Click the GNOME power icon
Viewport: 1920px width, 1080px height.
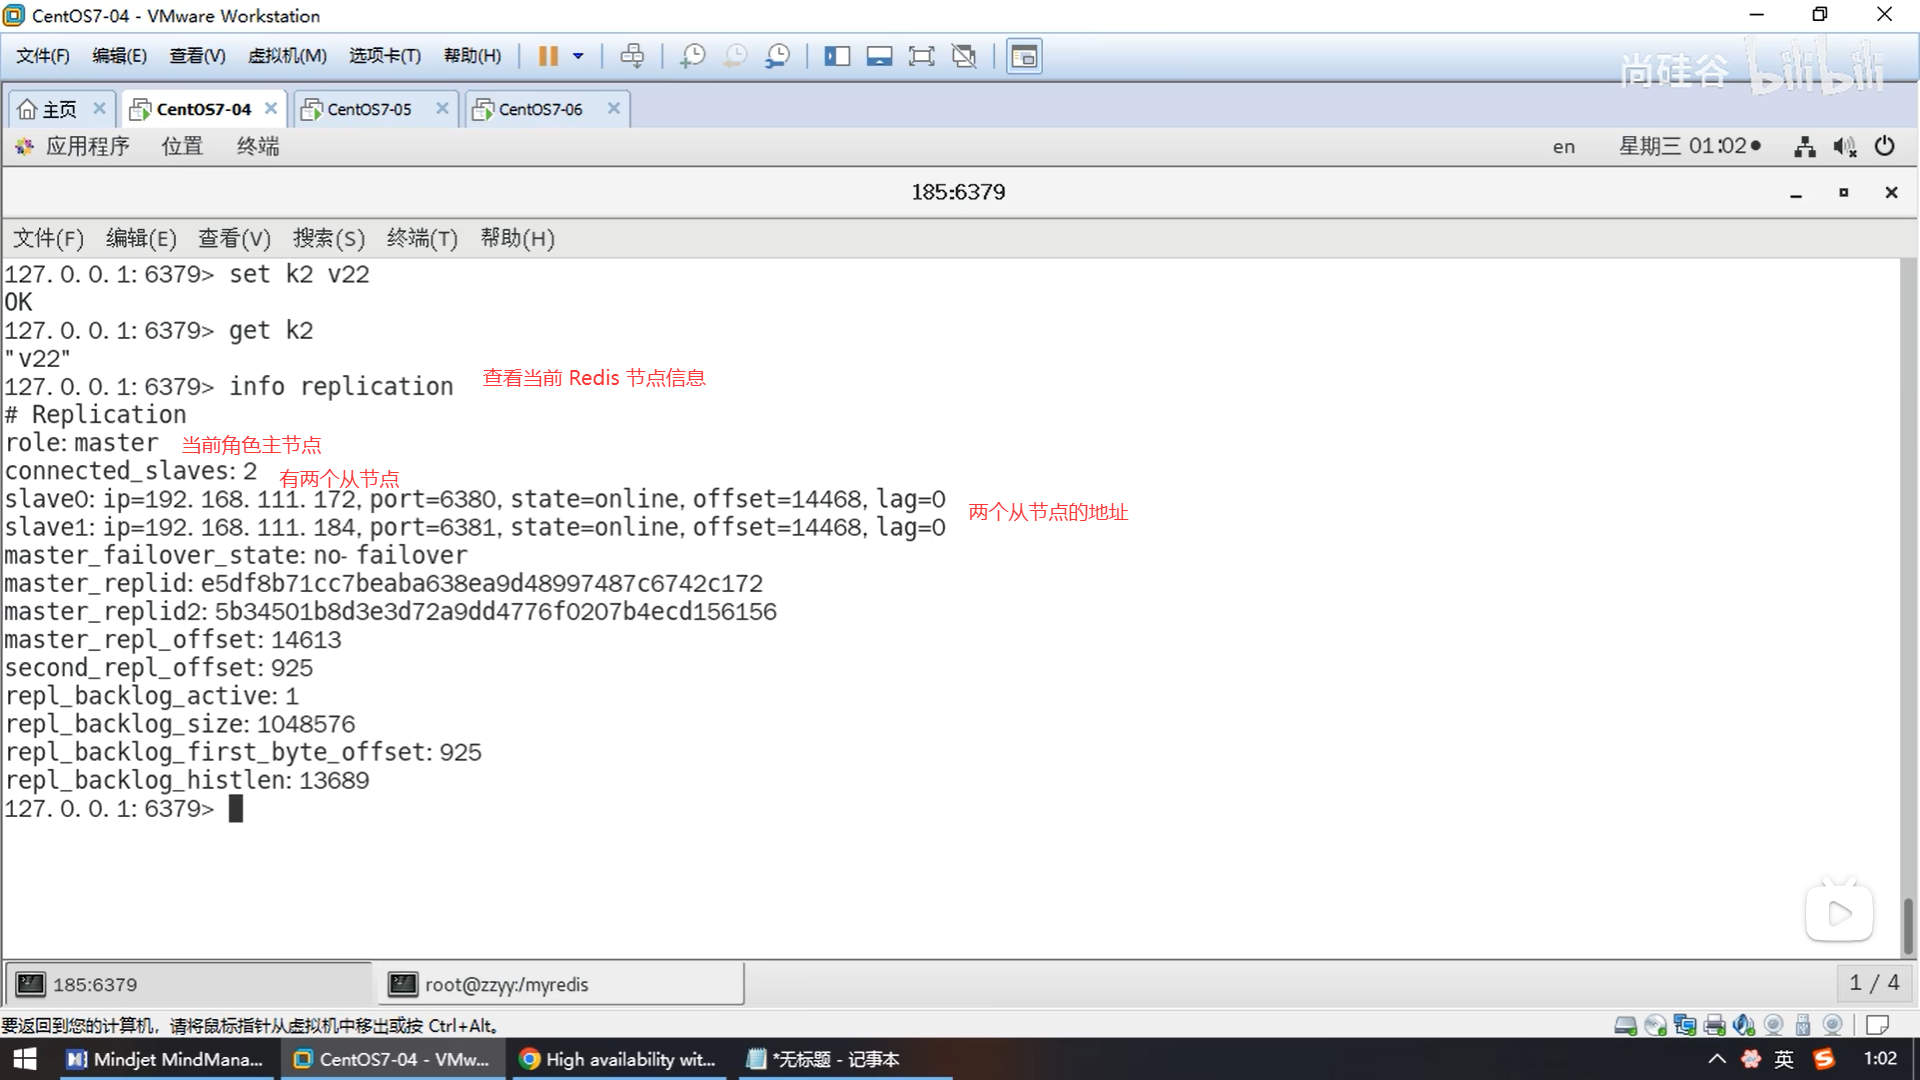point(1884,146)
